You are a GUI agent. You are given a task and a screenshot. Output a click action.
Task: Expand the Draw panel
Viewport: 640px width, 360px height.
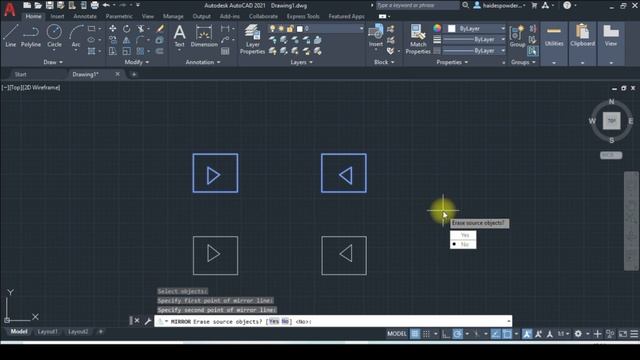point(53,62)
